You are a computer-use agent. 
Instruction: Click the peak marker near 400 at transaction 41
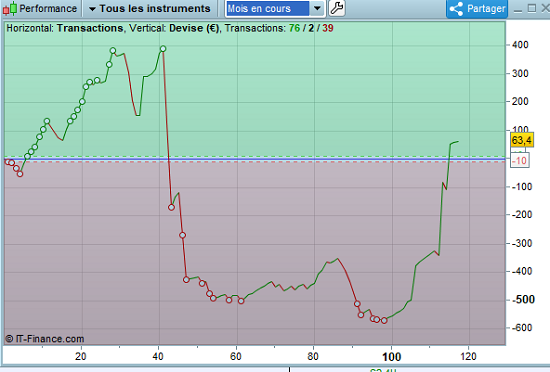coord(163,49)
